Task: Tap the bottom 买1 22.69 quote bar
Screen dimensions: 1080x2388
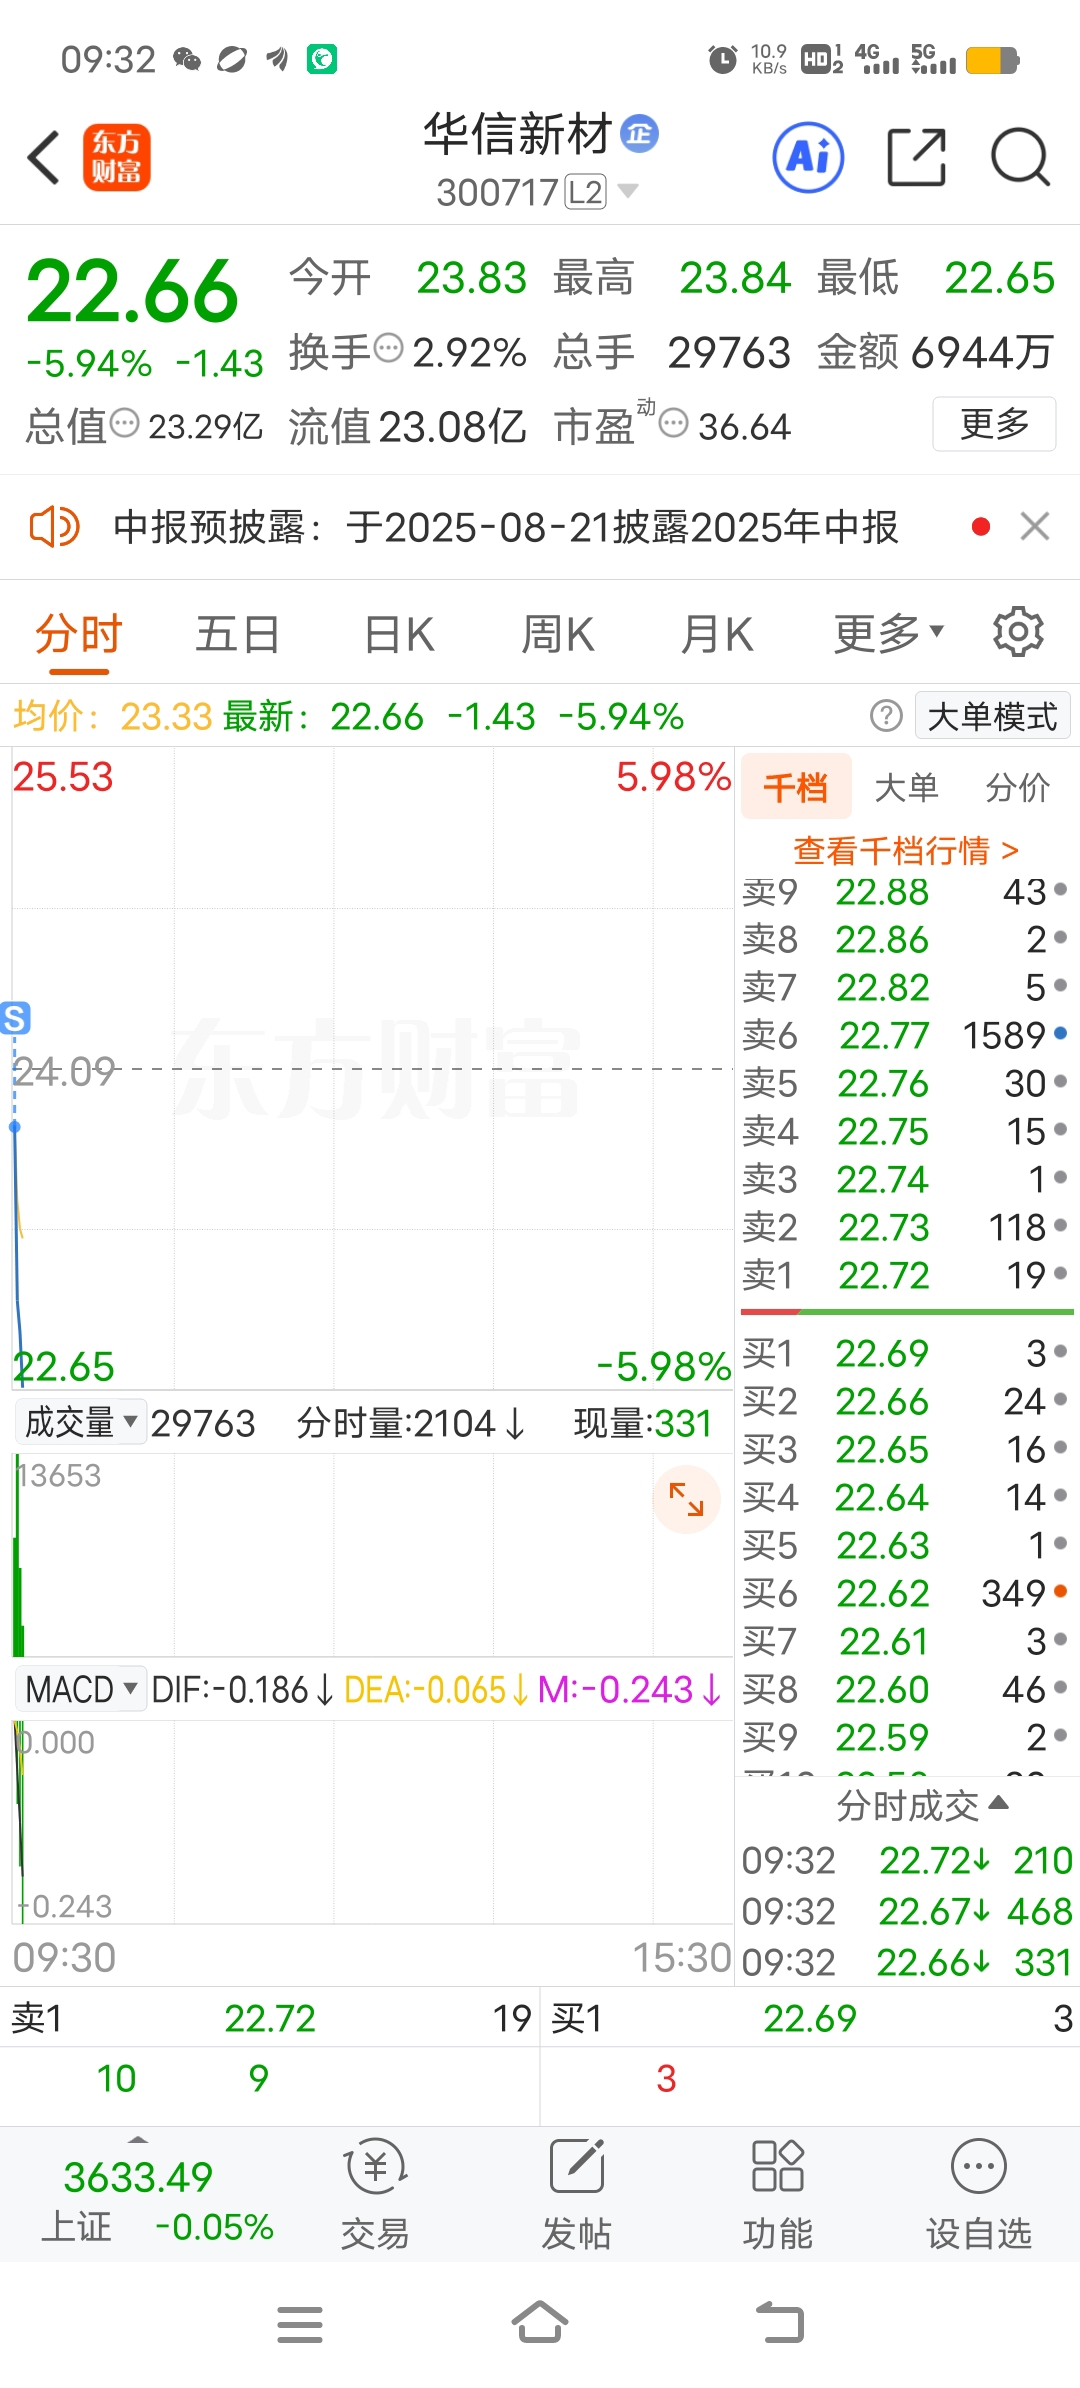Action: [811, 2018]
